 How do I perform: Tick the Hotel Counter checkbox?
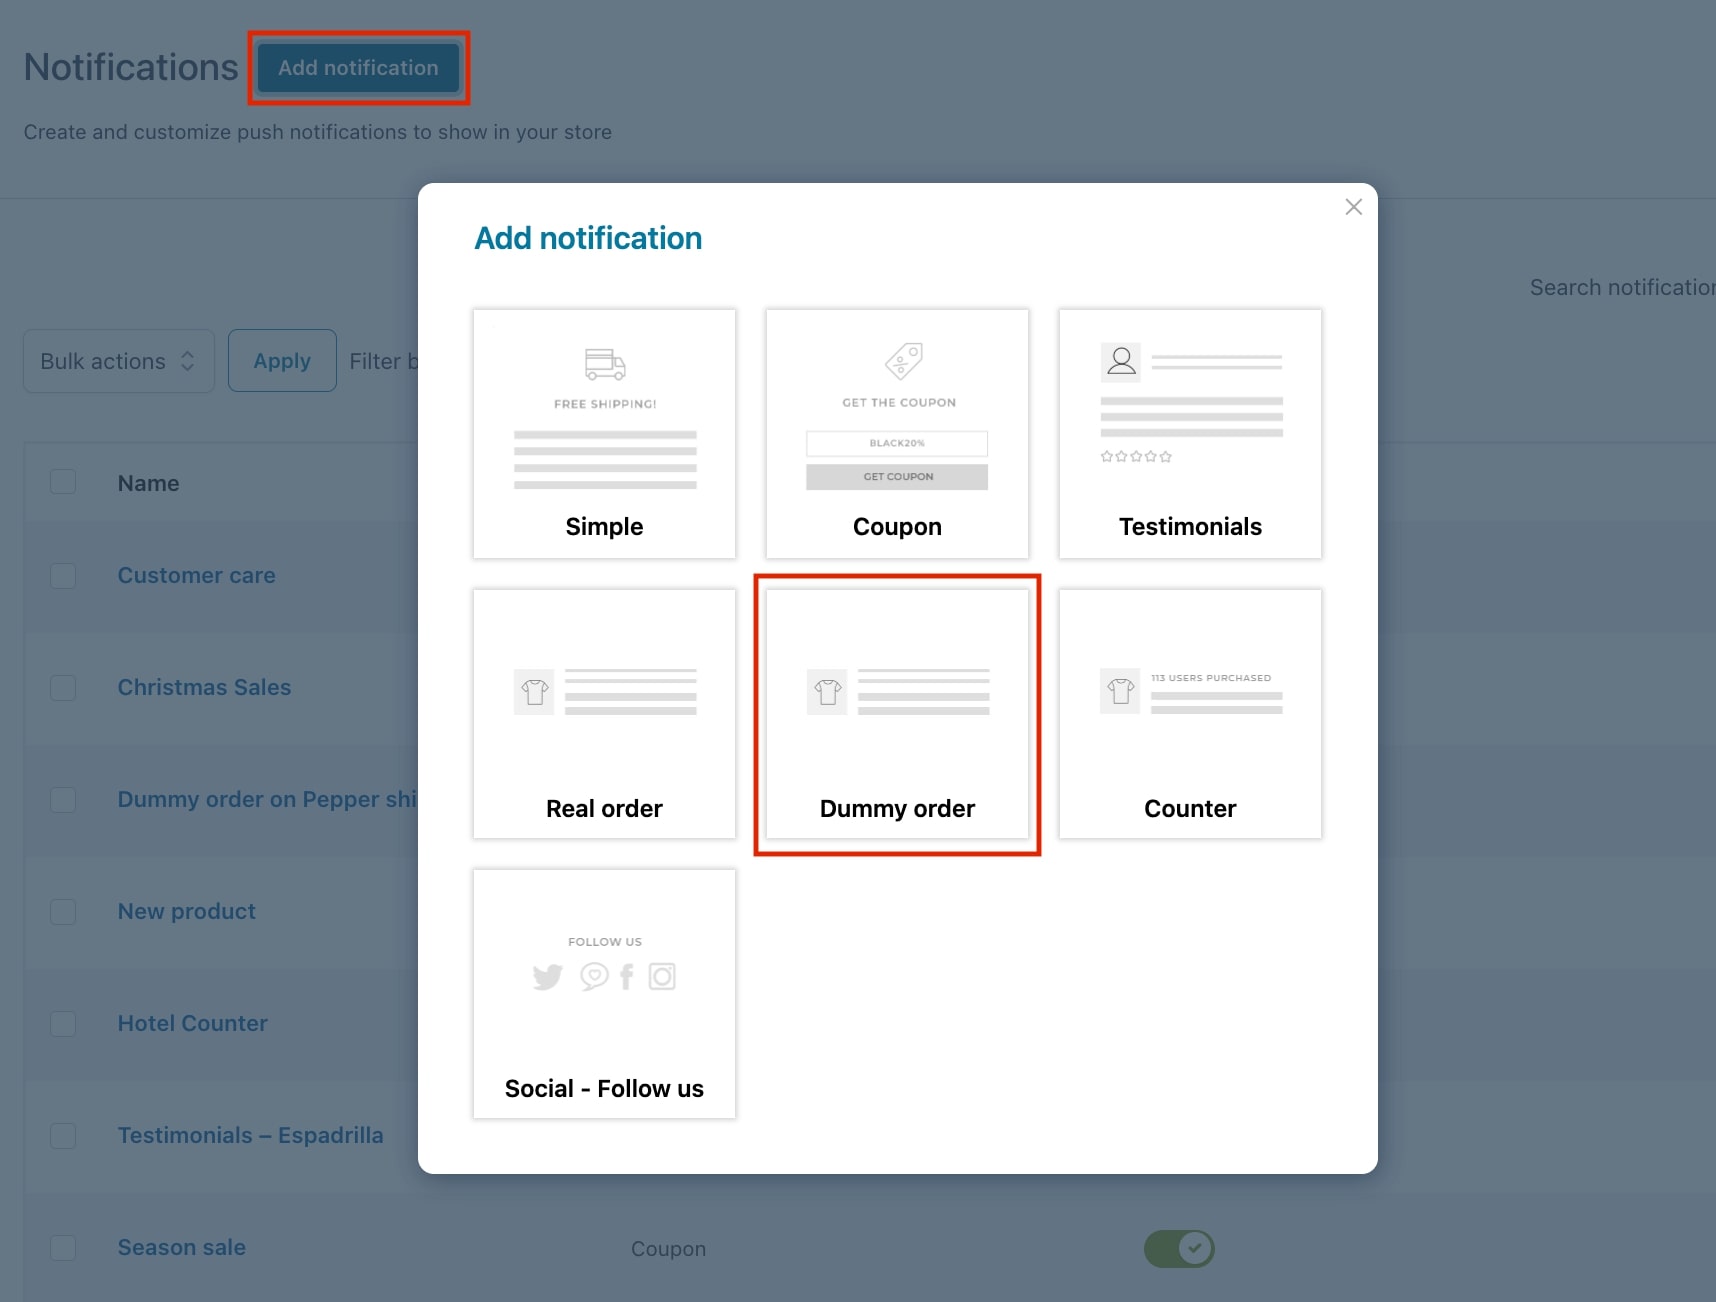(63, 1023)
